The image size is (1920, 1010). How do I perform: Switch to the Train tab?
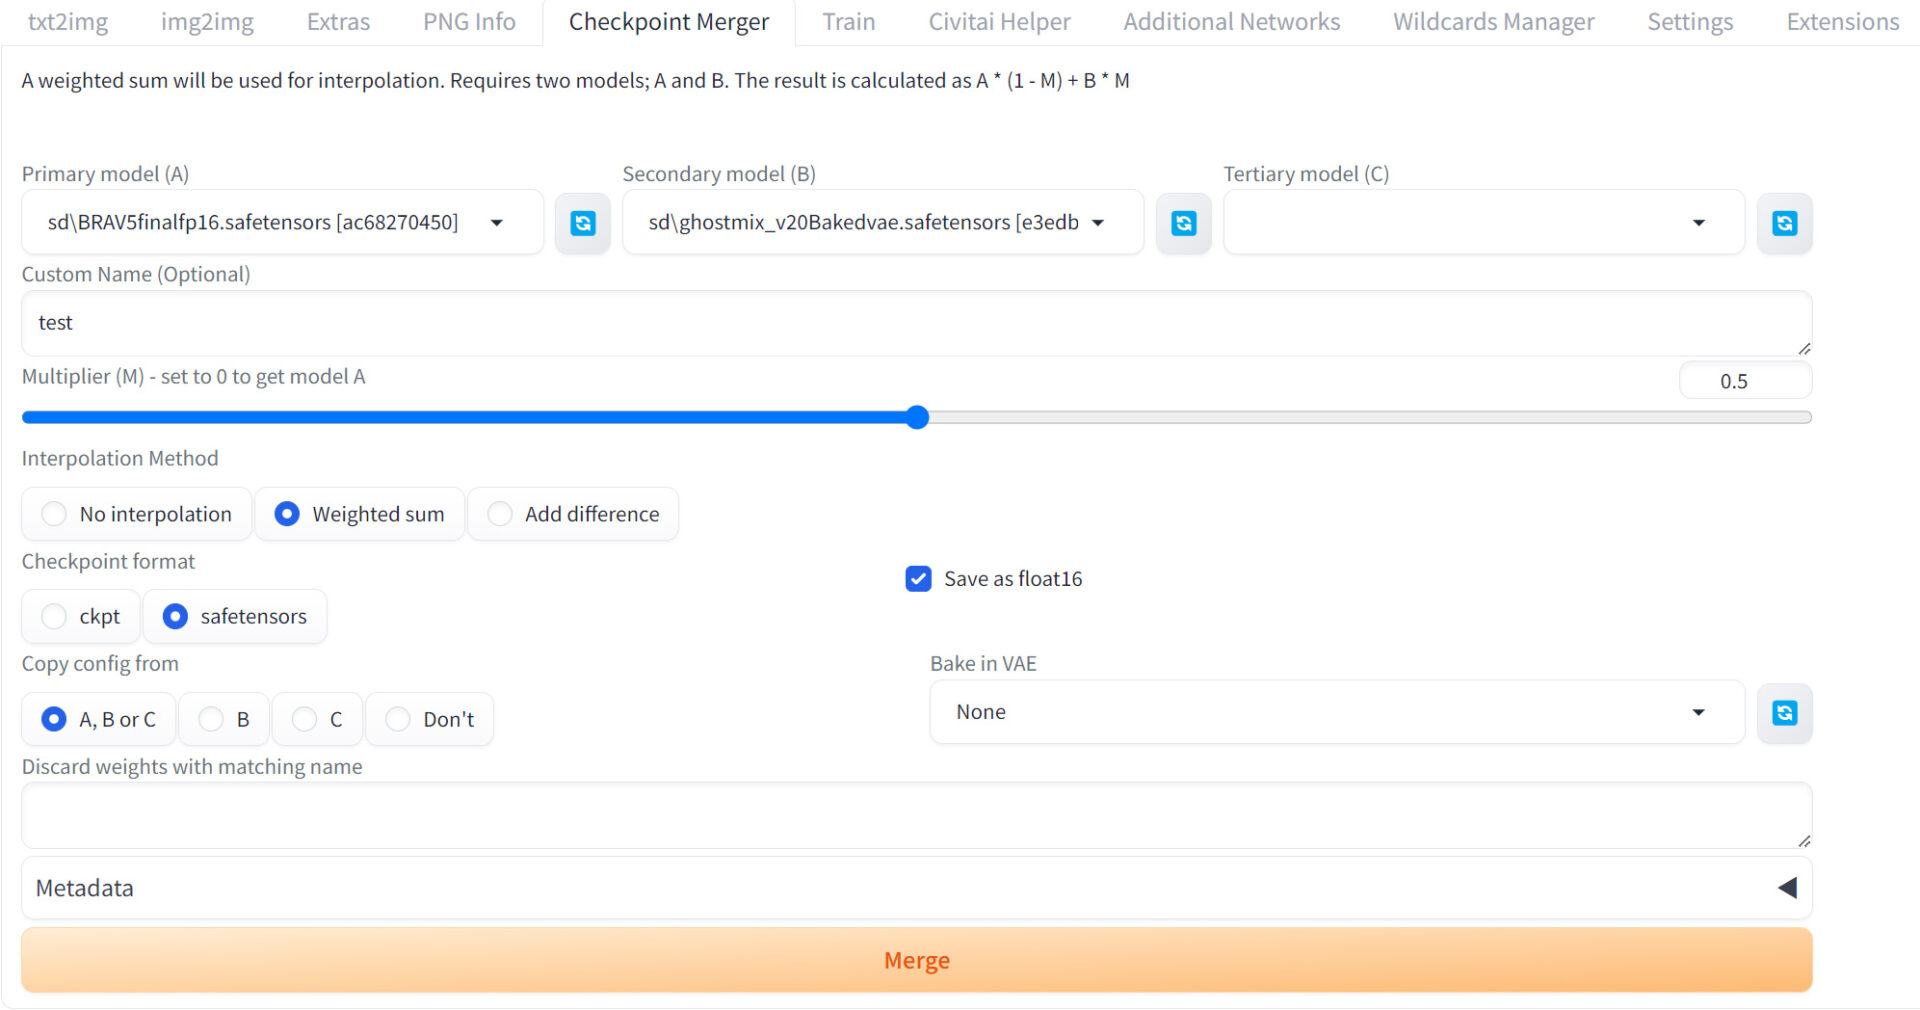[848, 21]
